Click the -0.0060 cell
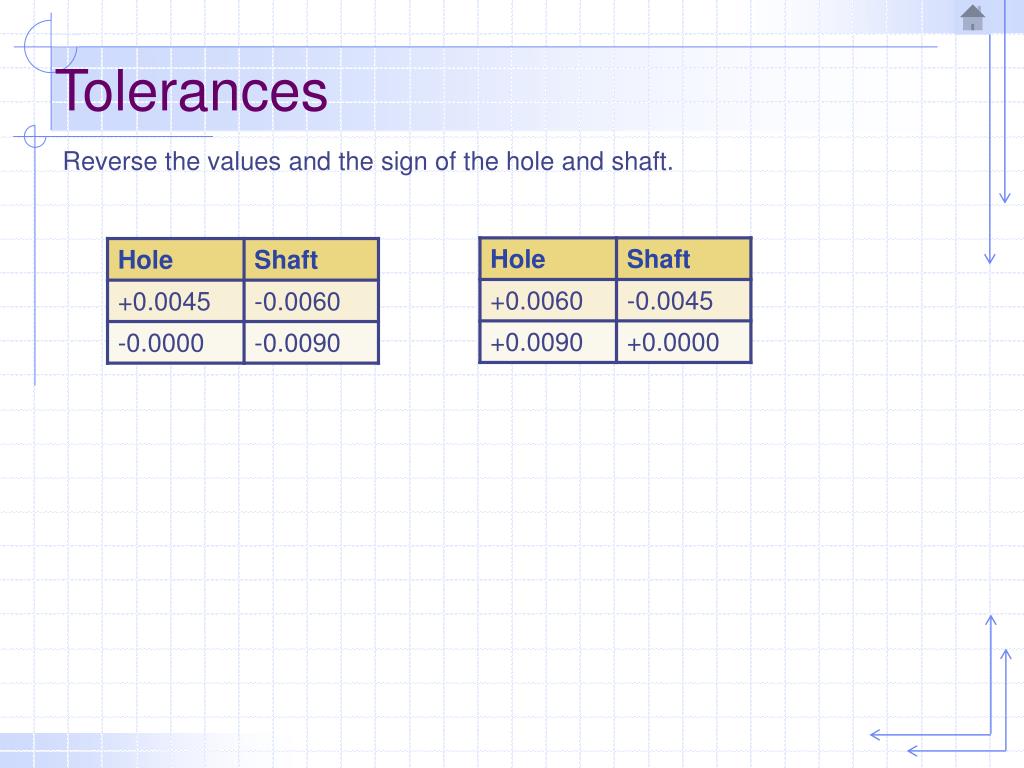The width and height of the screenshot is (1024, 768). [x=311, y=301]
